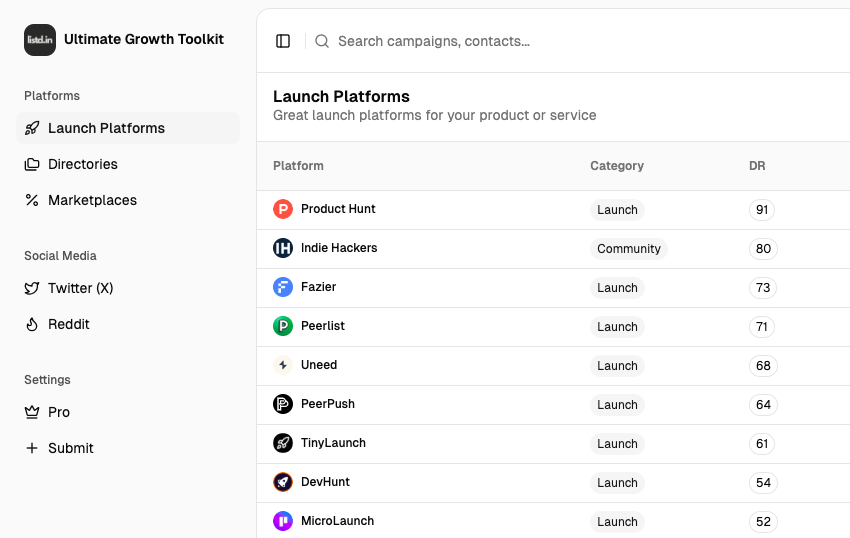Image resolution: width=850 pixels, height=538 pixels.
Task: Go to Marketplaces page
Action: click(92, 200)
